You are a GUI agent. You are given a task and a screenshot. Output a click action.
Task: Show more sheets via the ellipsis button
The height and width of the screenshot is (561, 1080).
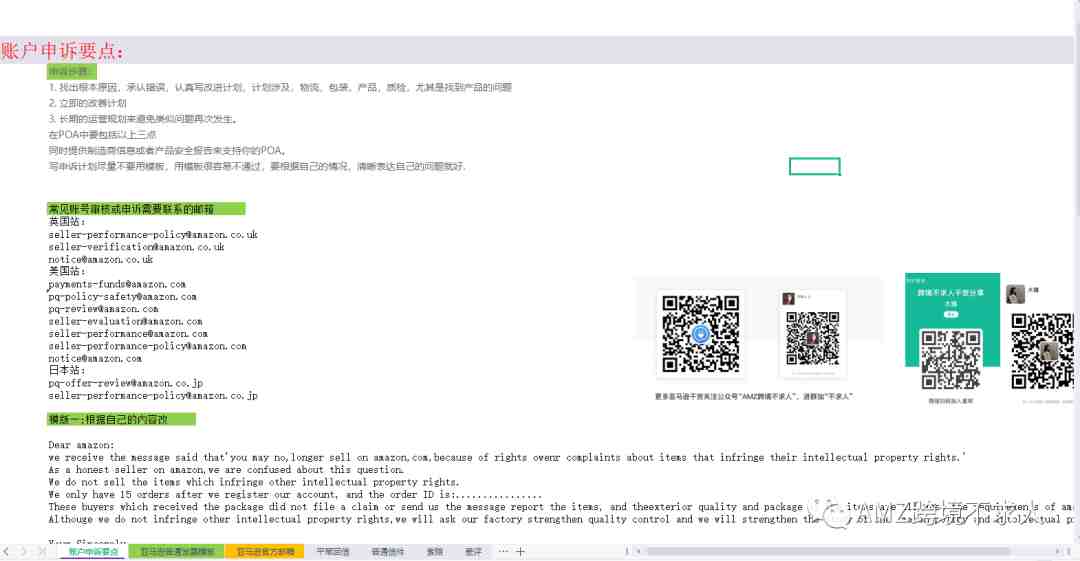click(503, 551)
